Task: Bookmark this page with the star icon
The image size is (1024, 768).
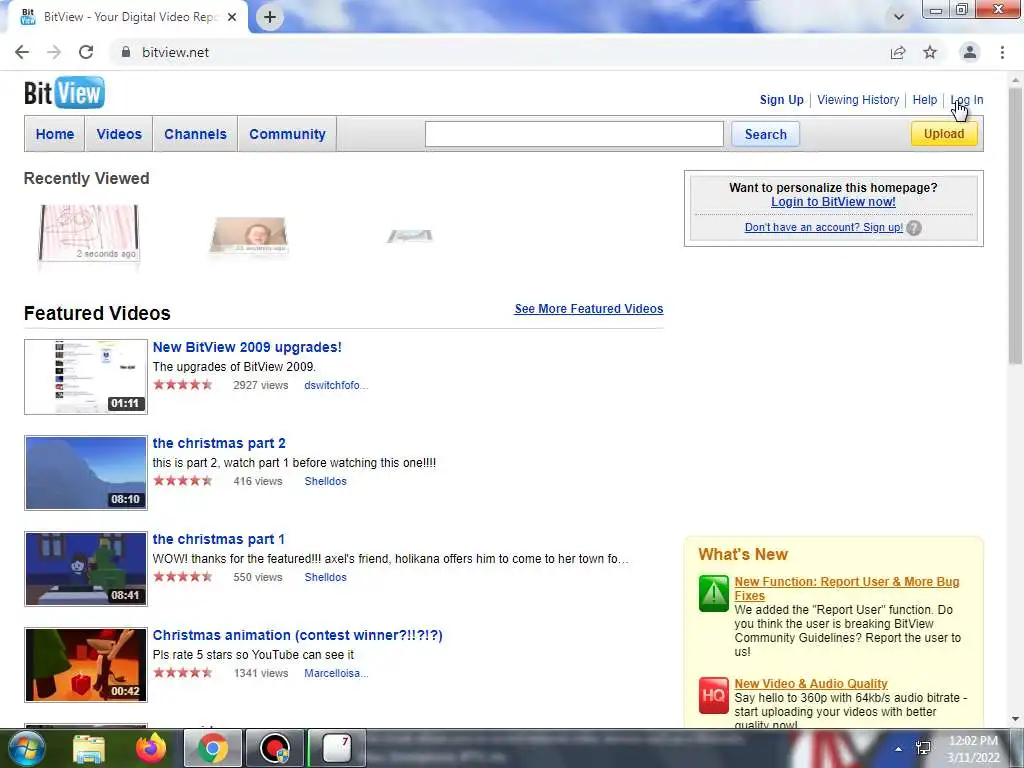Action: click(x=930, y=52)
